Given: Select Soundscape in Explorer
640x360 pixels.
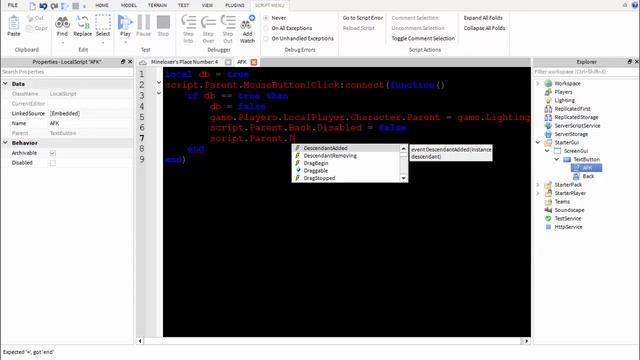Looking at the screenshot, I should tap(569, 210).
